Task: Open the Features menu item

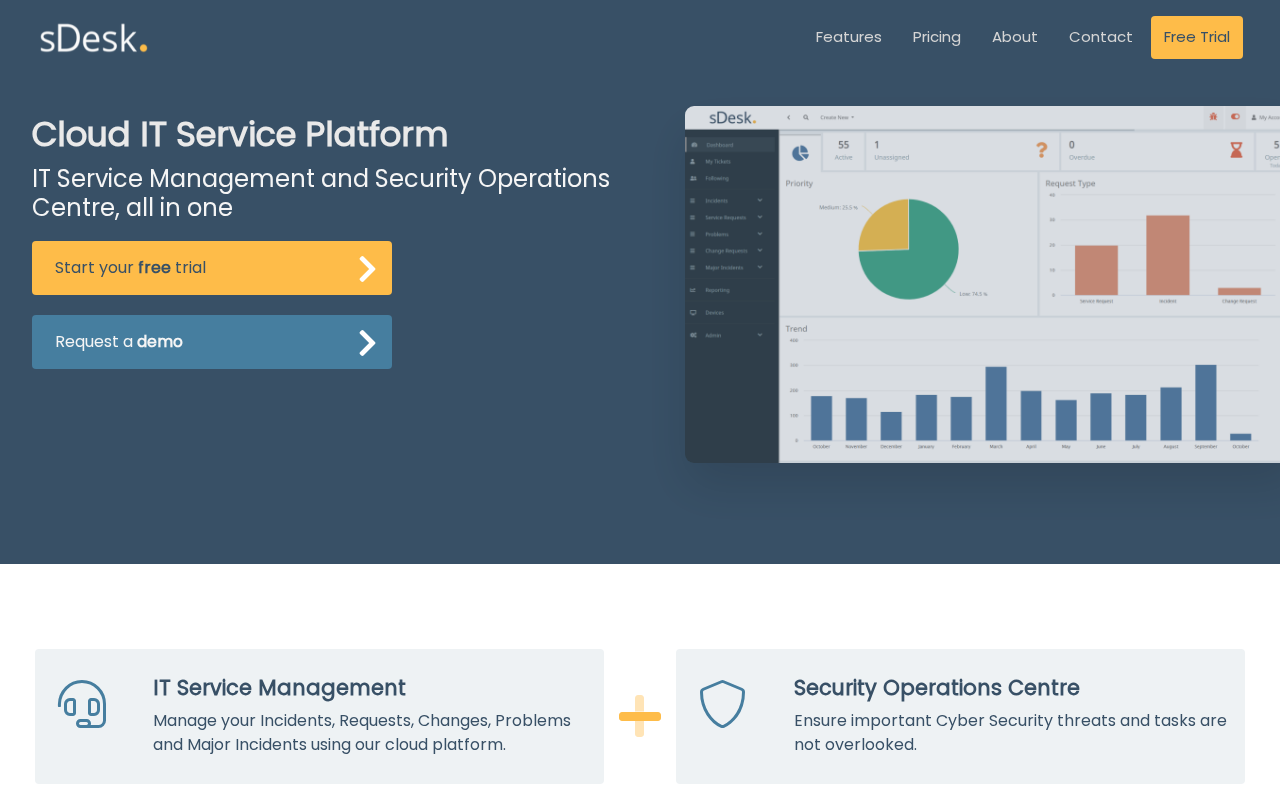Action: (848, 37)
